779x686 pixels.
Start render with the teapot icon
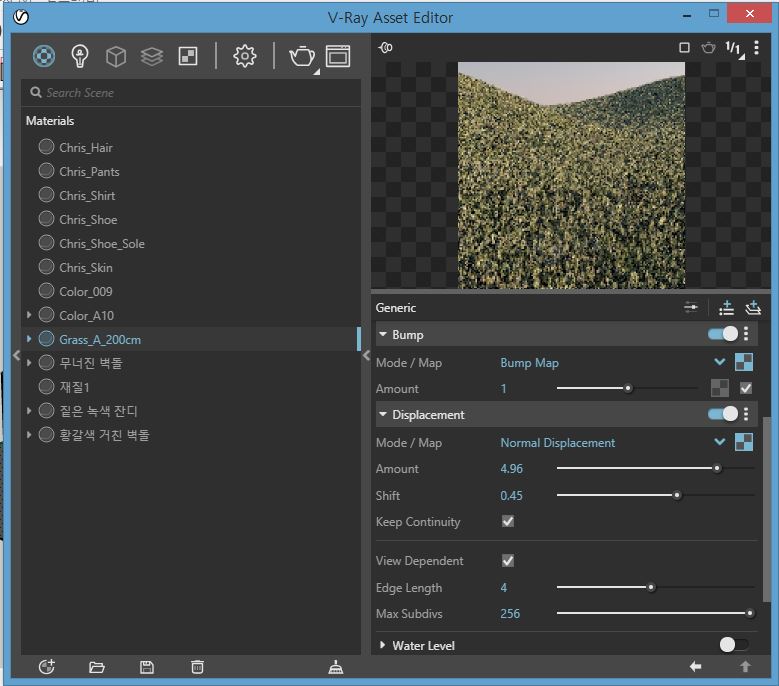tap(301, 56)
